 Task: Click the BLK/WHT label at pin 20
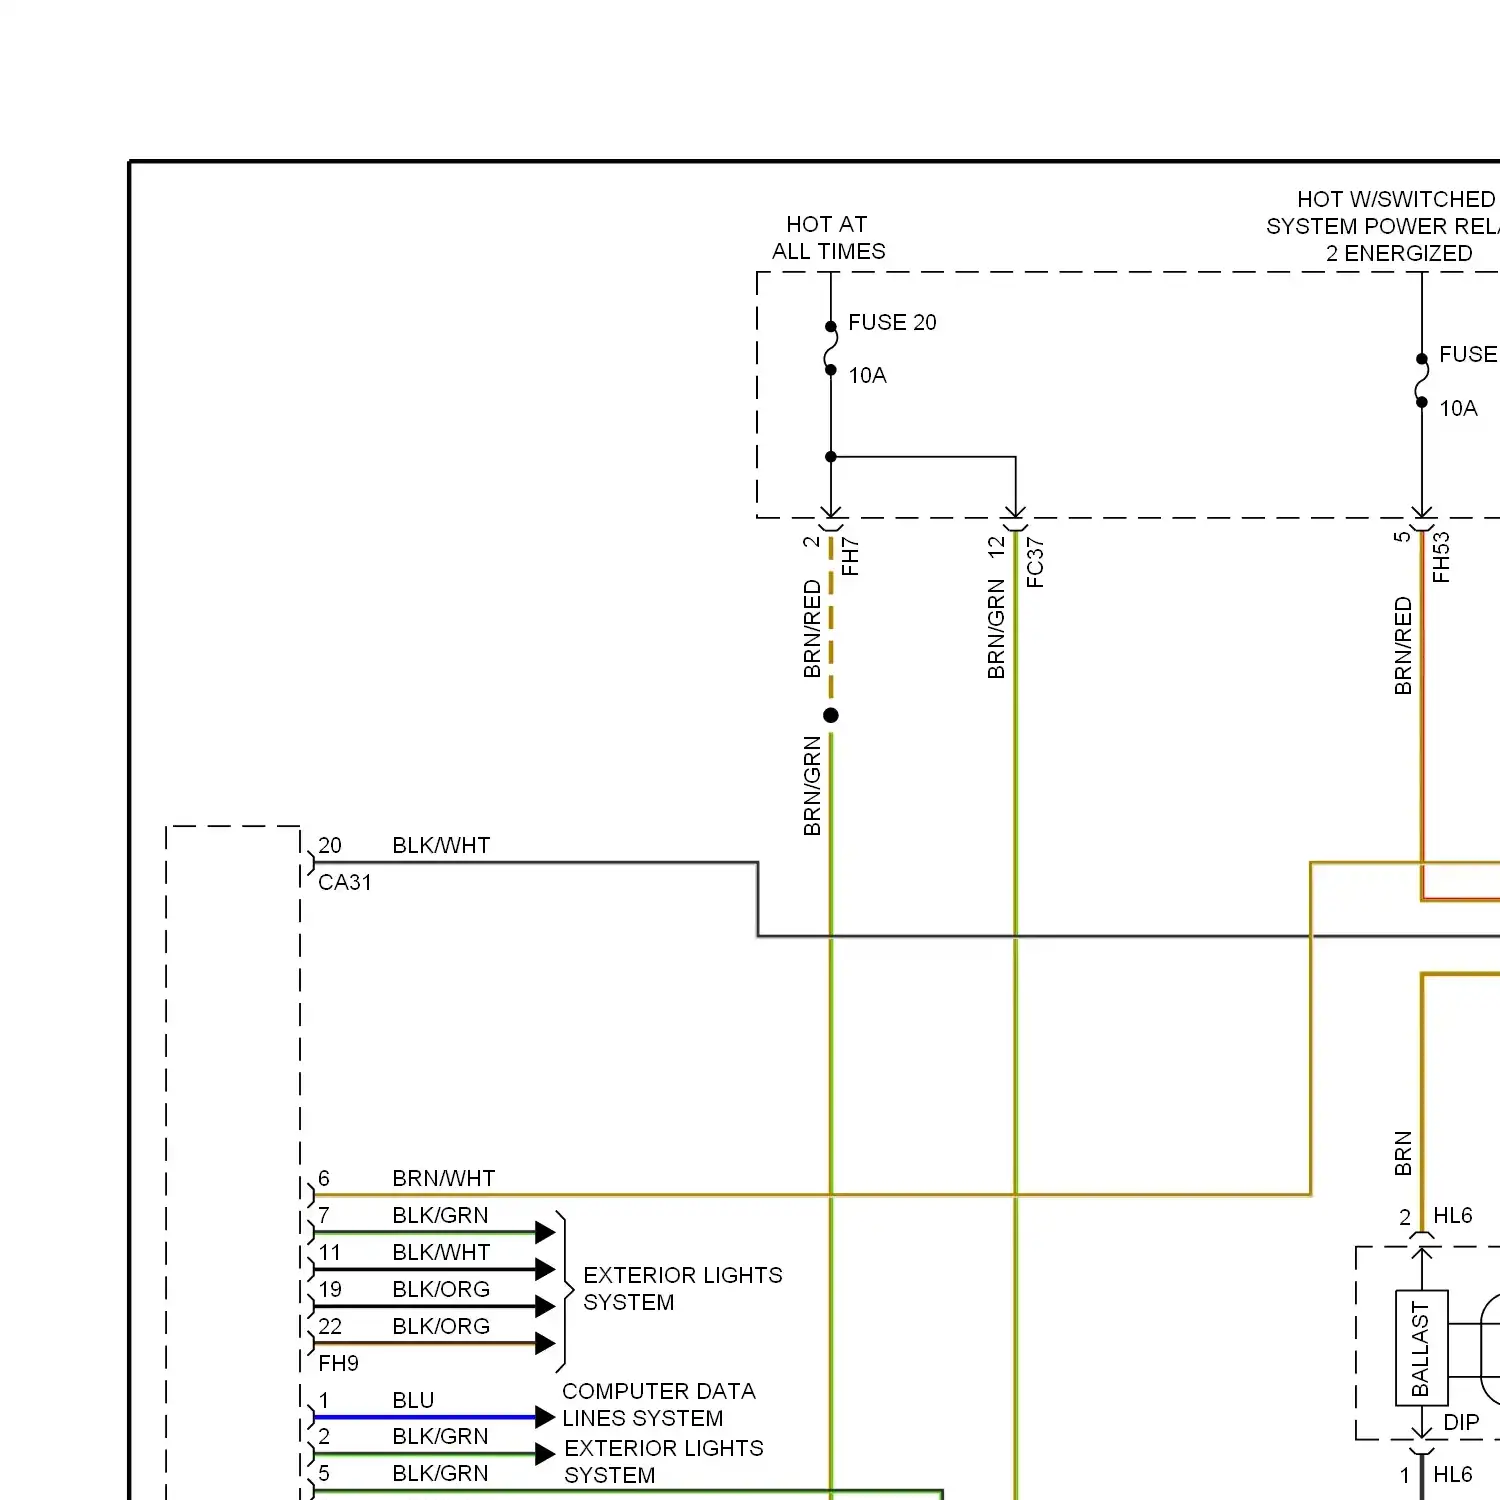(x=441, y=845)
